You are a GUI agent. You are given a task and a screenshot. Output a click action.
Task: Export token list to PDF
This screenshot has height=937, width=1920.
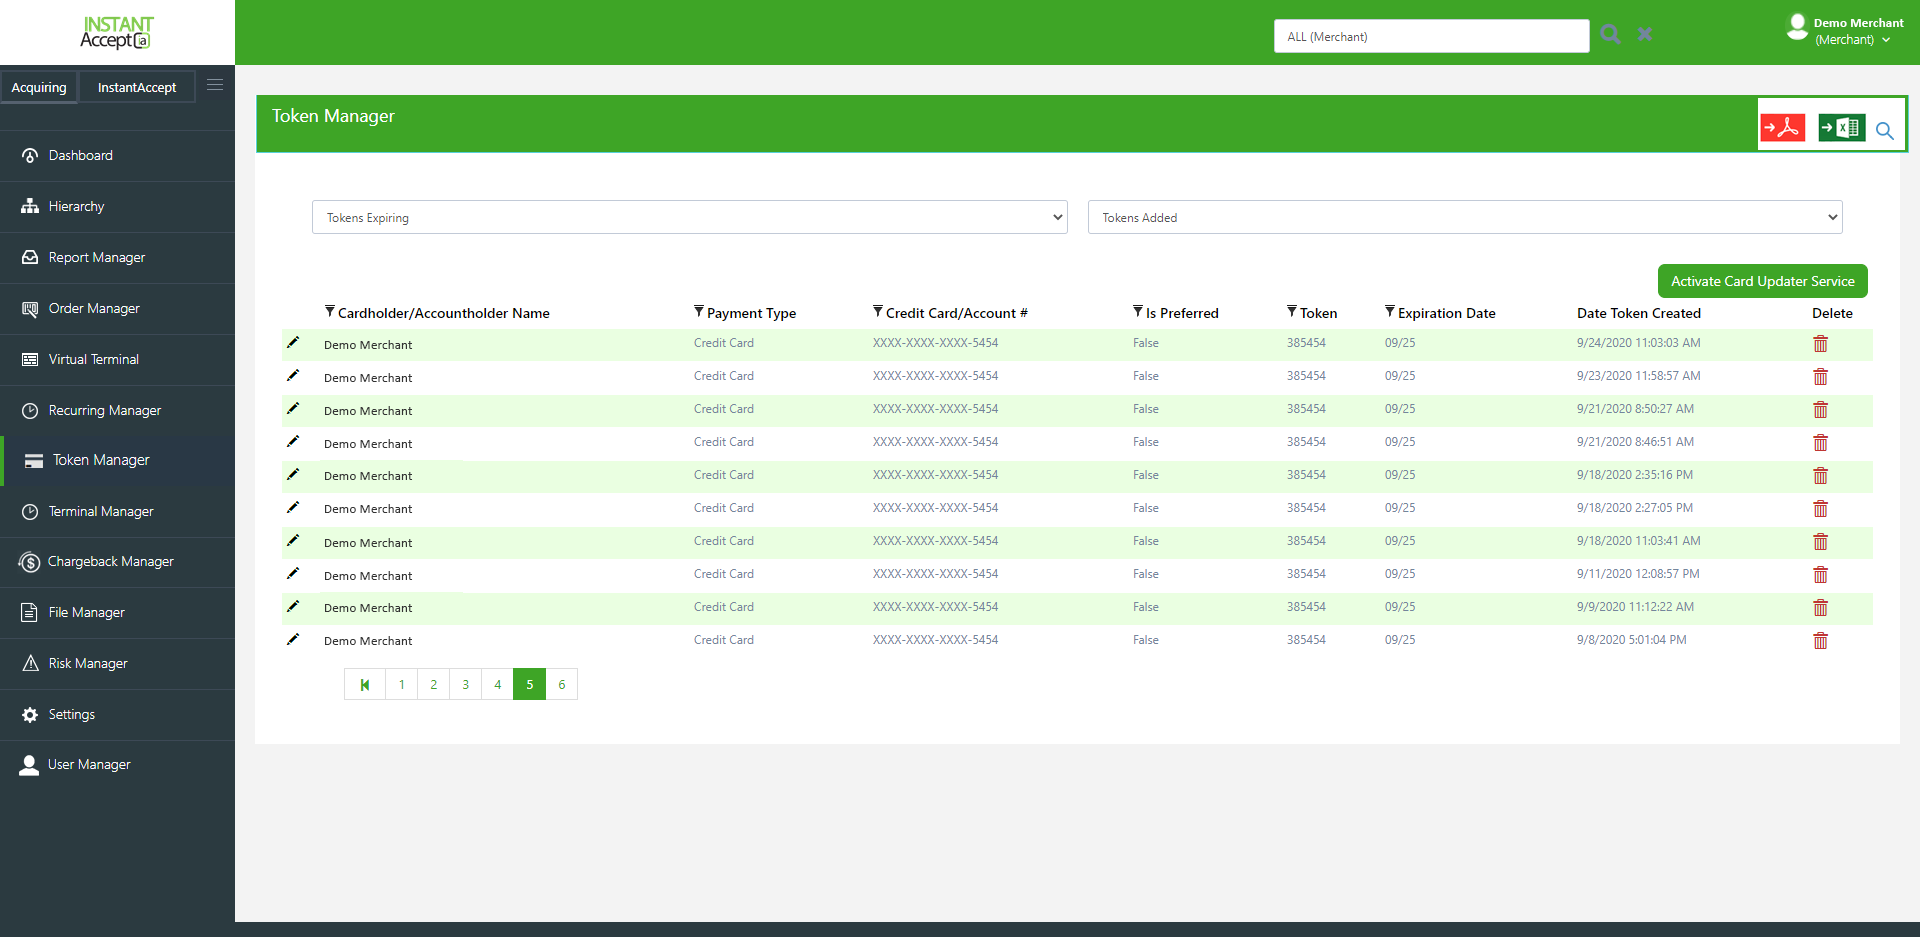coord(1782,128)
